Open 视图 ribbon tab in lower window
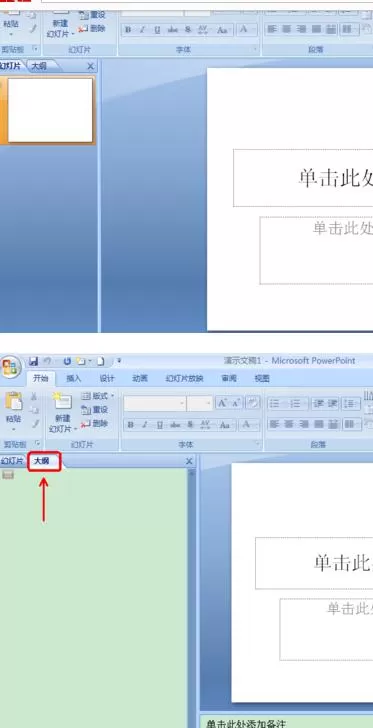Viewport: 373px width, 728px height. coord(262,378)
